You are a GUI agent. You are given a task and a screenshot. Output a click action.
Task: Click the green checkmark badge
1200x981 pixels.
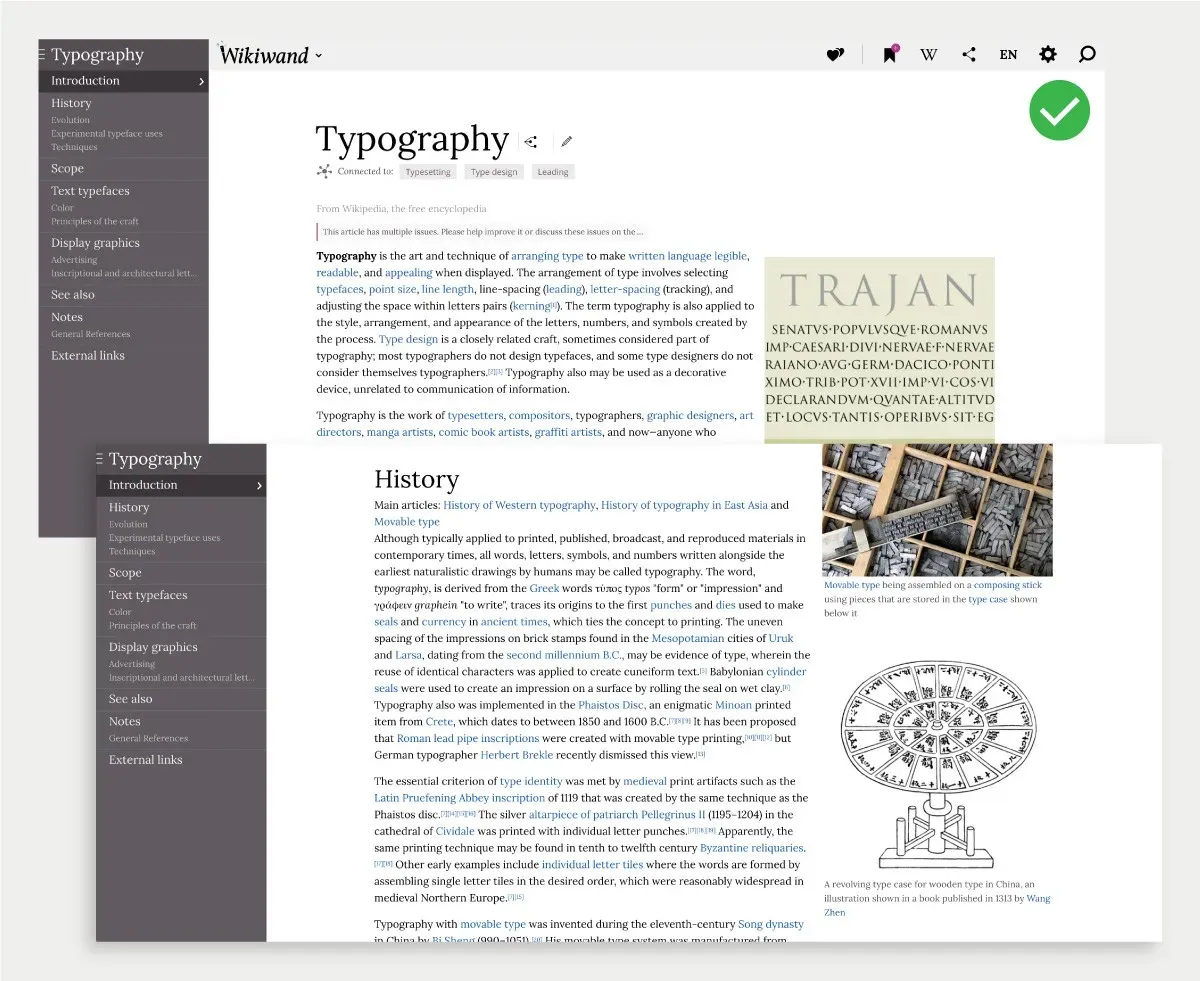1059,110
